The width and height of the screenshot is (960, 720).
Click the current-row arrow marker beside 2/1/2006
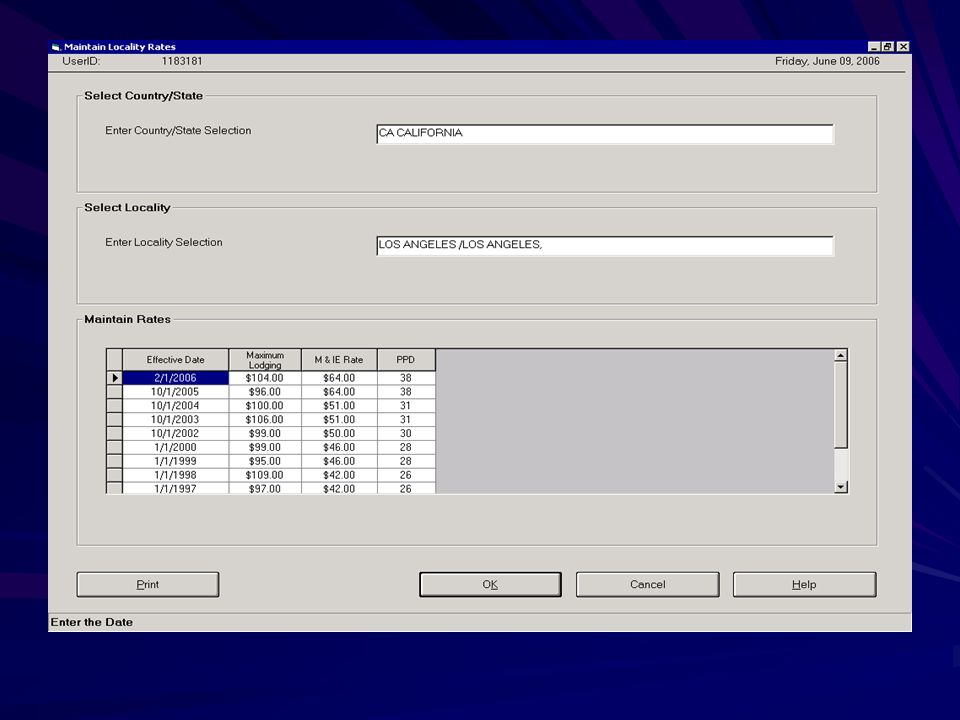point(114,378)
